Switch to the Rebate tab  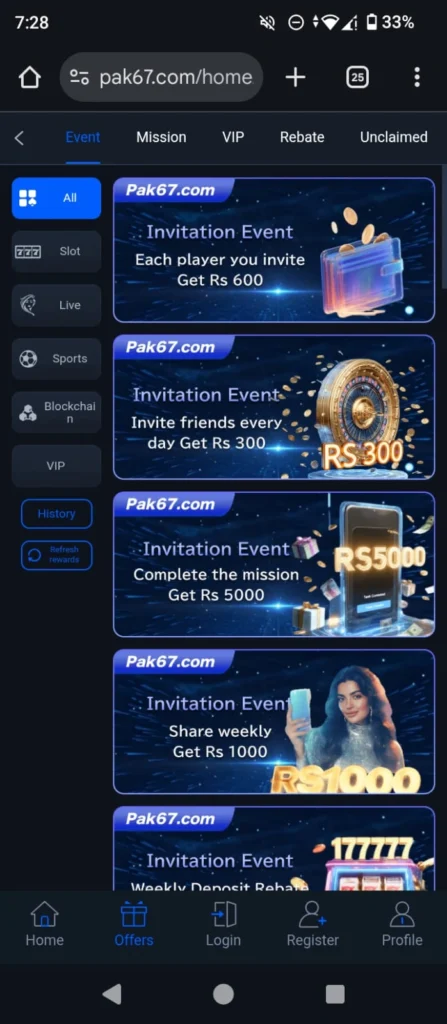click(x=302, y=137)
